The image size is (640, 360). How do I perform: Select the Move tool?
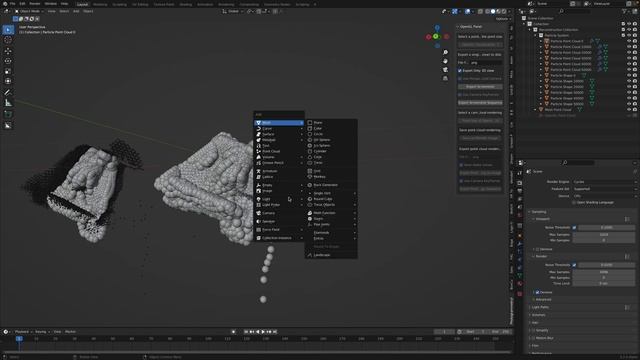tap(8, 51)
